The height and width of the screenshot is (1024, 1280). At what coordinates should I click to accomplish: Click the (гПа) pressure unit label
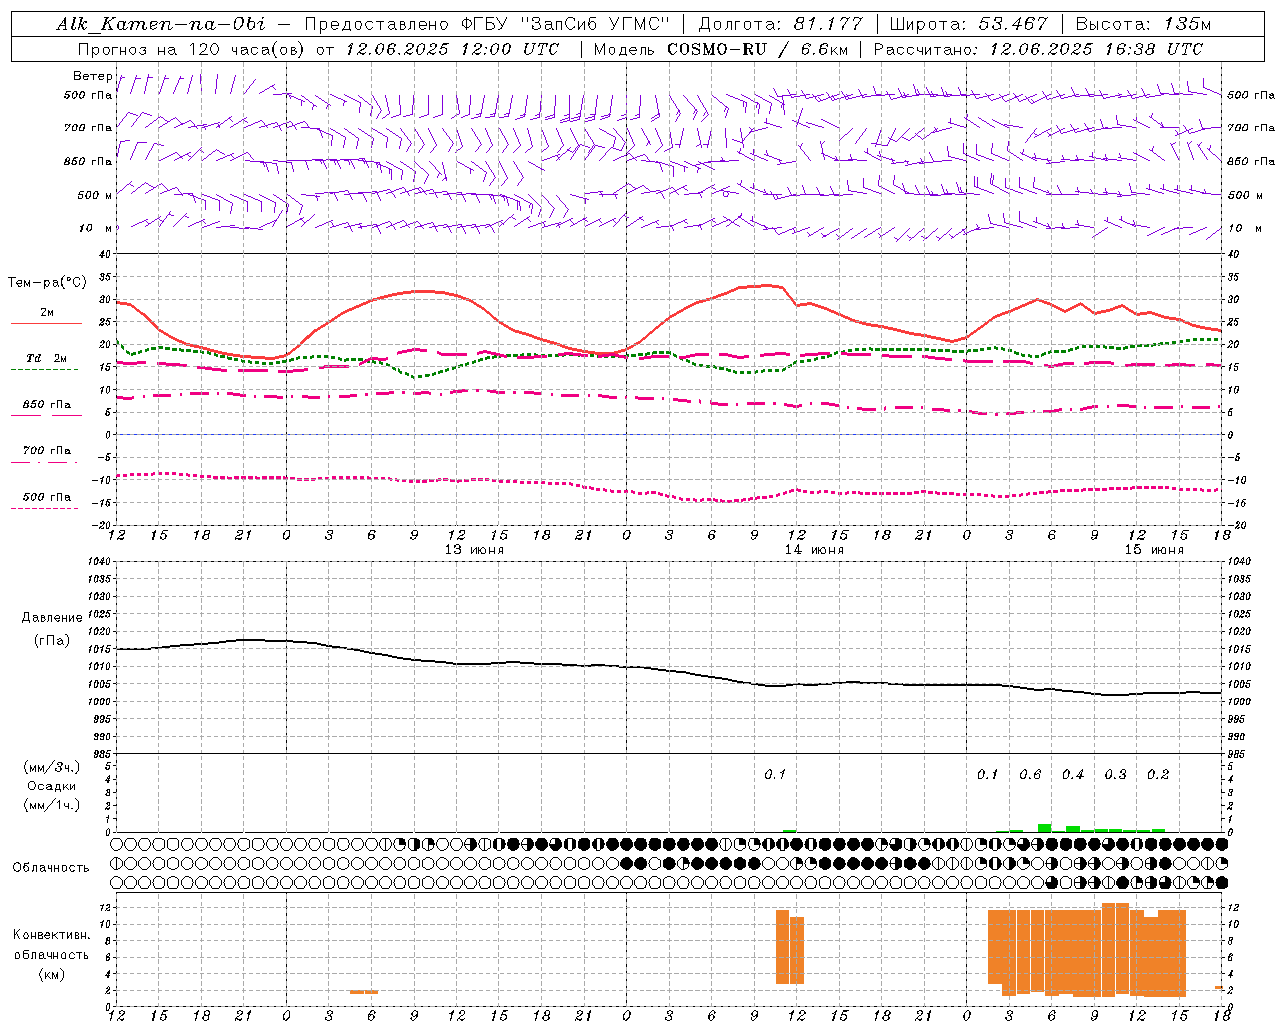[52, 640]
